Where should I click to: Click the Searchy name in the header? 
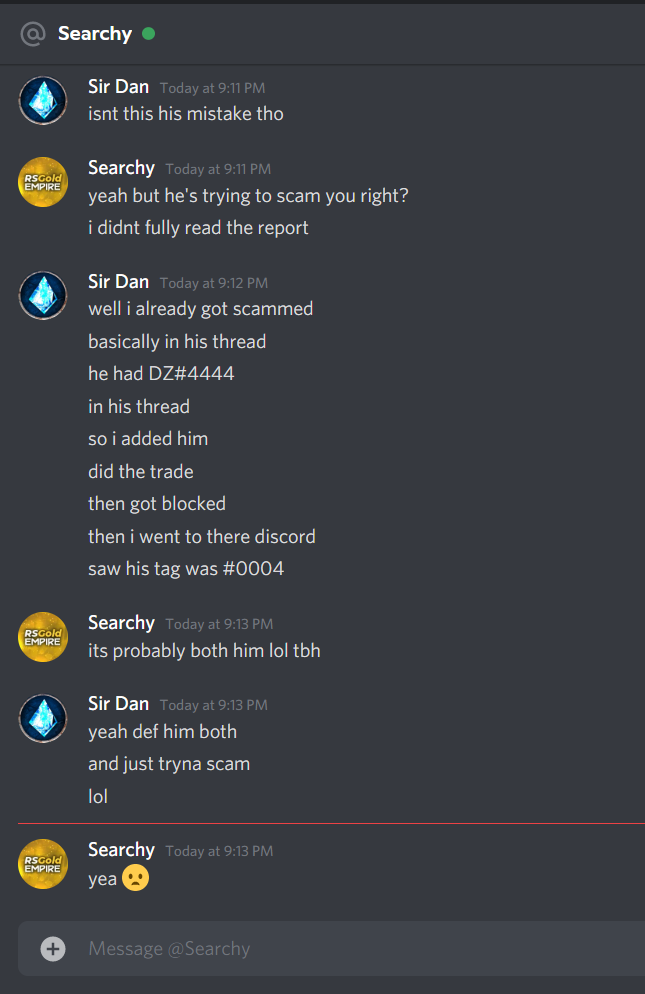coord(95,34)
